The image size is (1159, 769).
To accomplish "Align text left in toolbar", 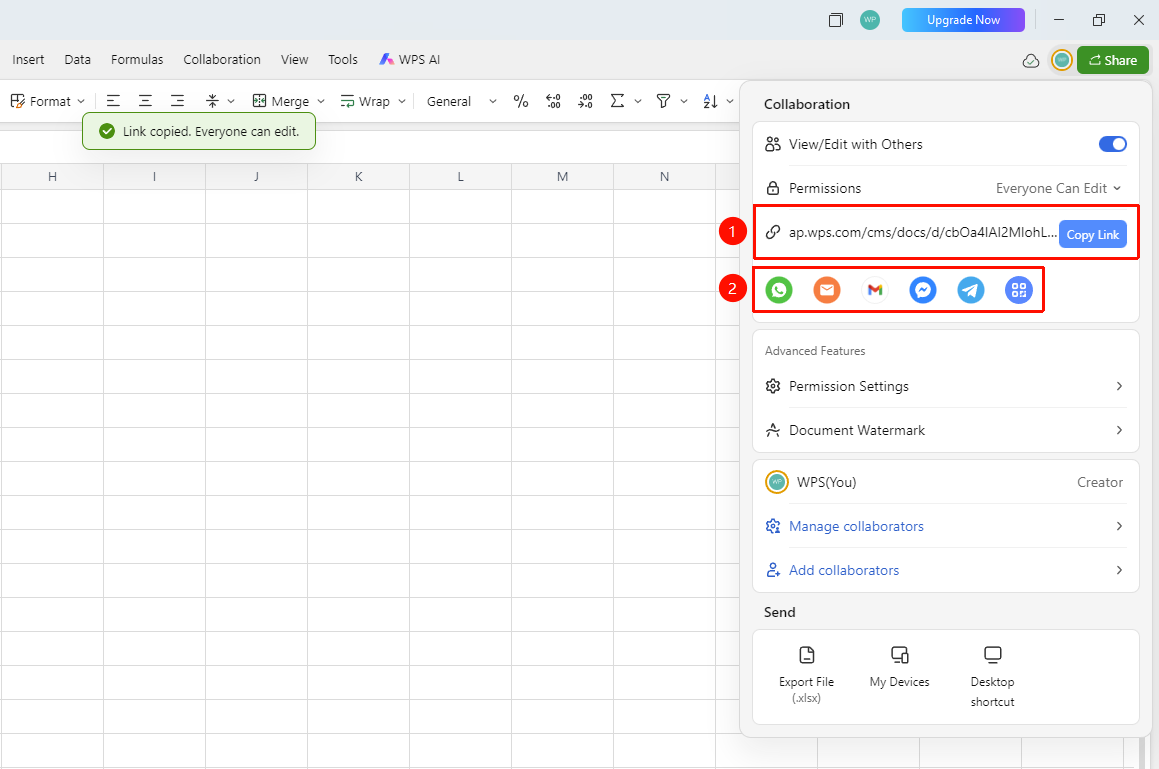I will click(x=113, y=101).
